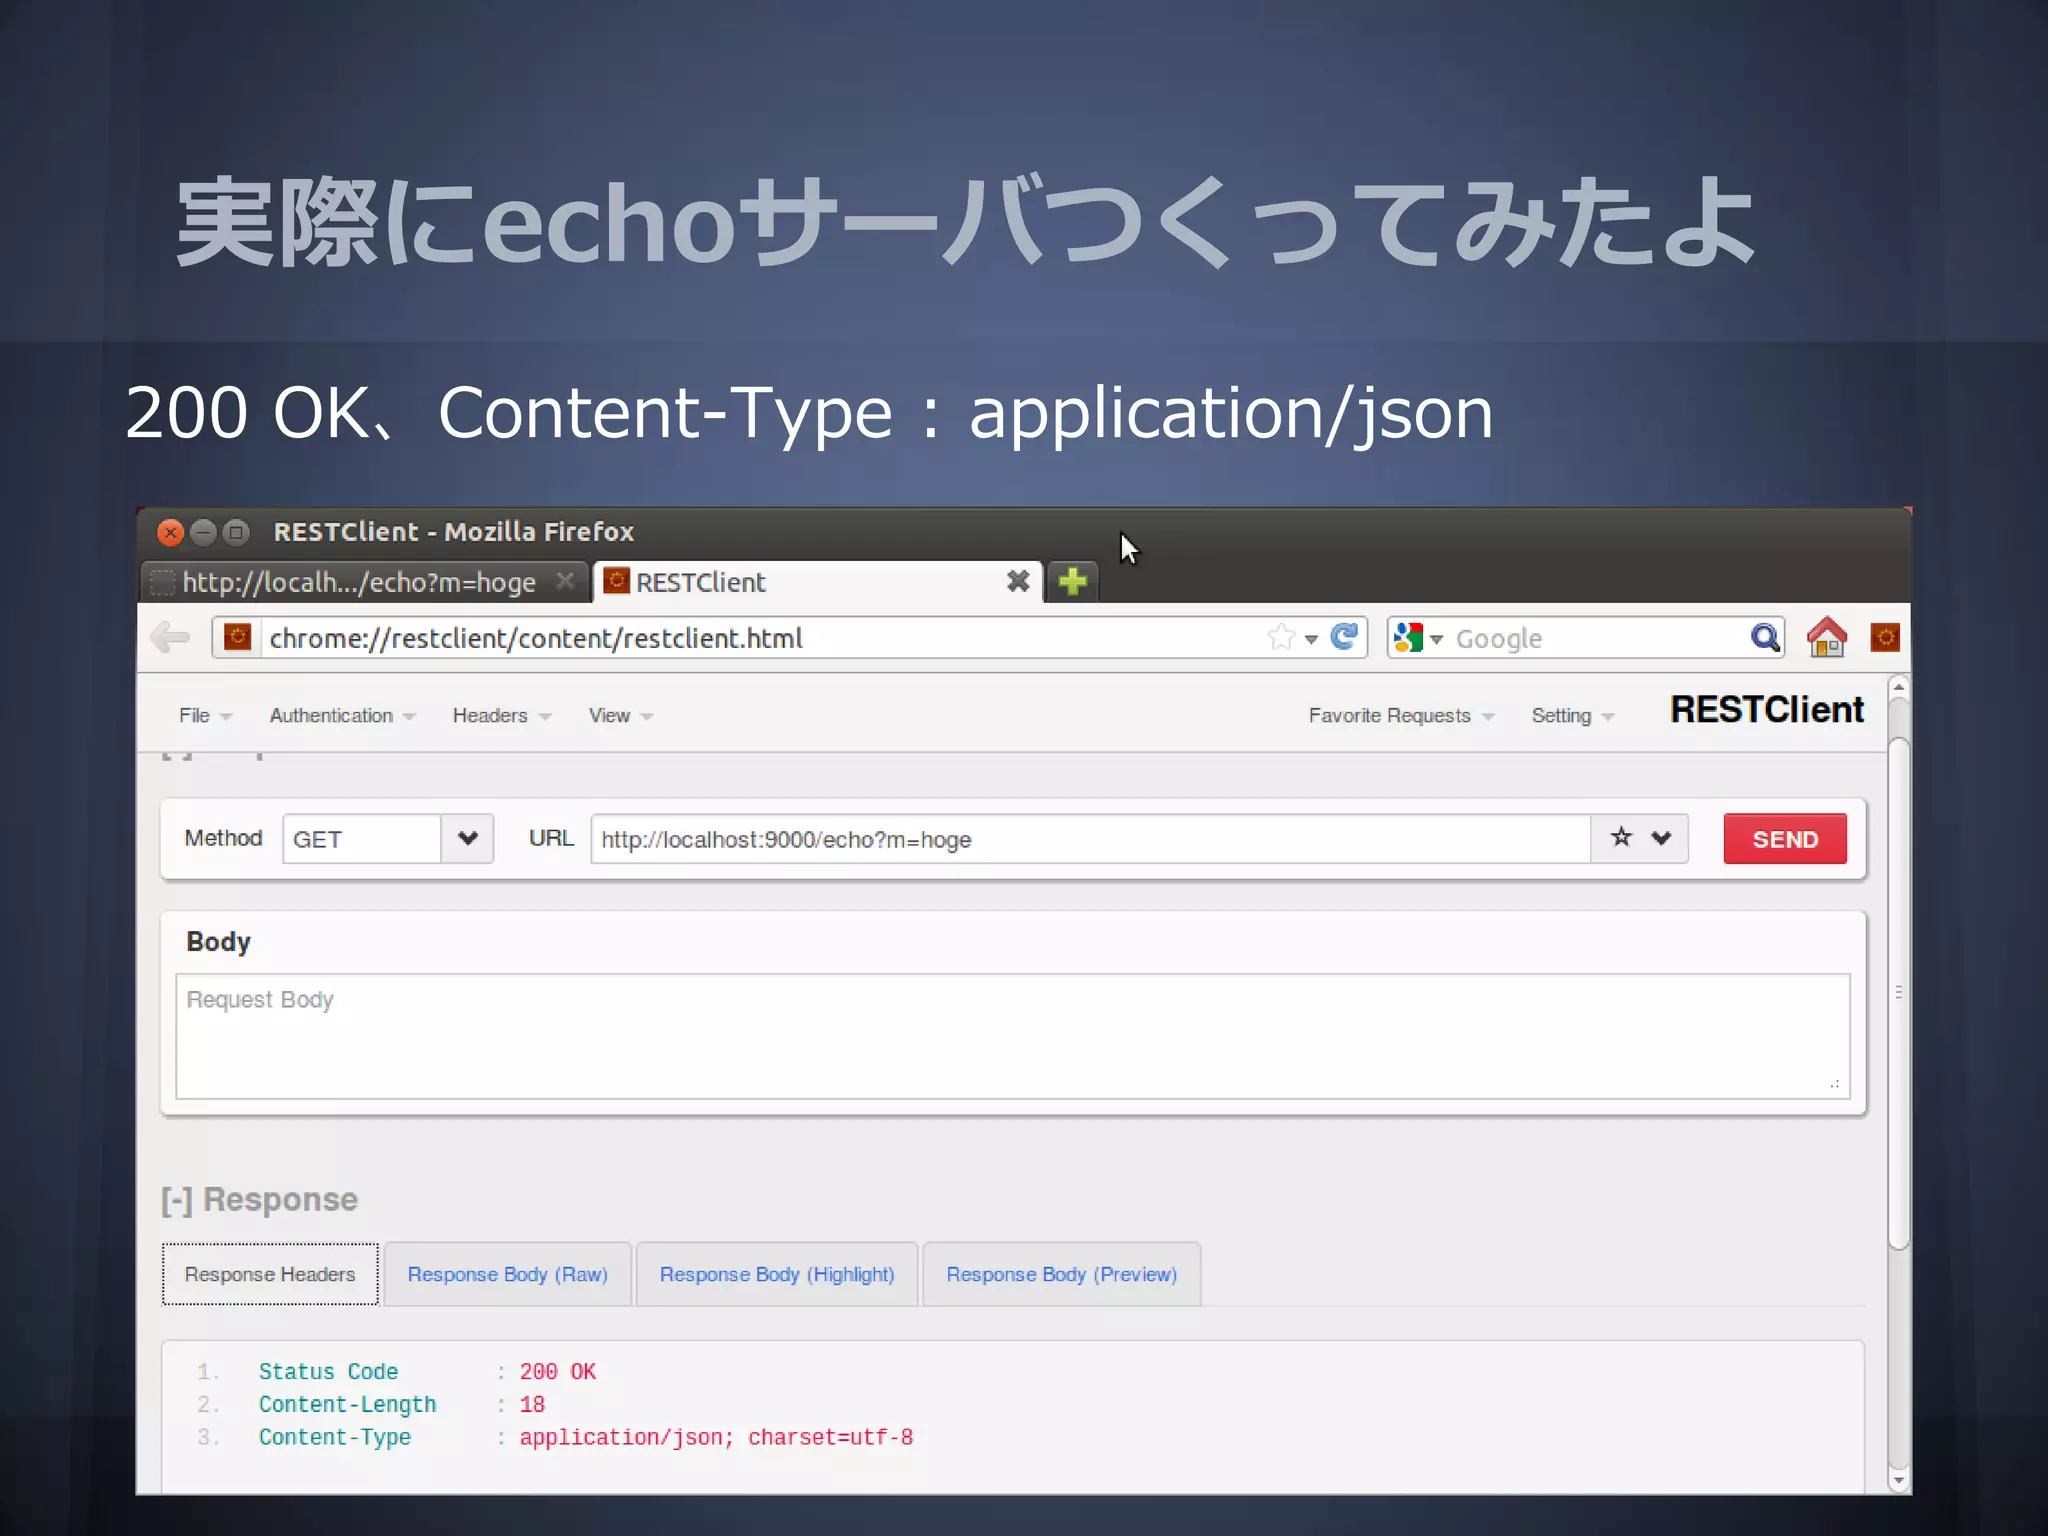Screen dimensions: 2048x1536
Task: Focus the Request Body text area
Action: (x=1013, y=1036)
